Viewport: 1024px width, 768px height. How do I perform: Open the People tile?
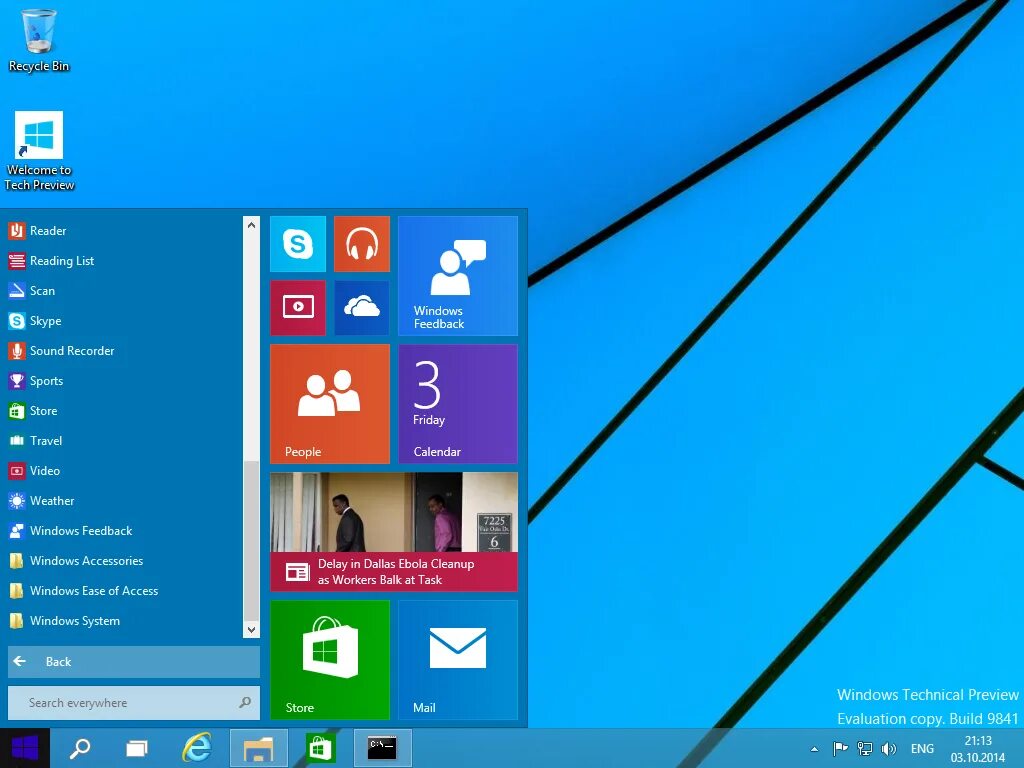coord(330,404)
